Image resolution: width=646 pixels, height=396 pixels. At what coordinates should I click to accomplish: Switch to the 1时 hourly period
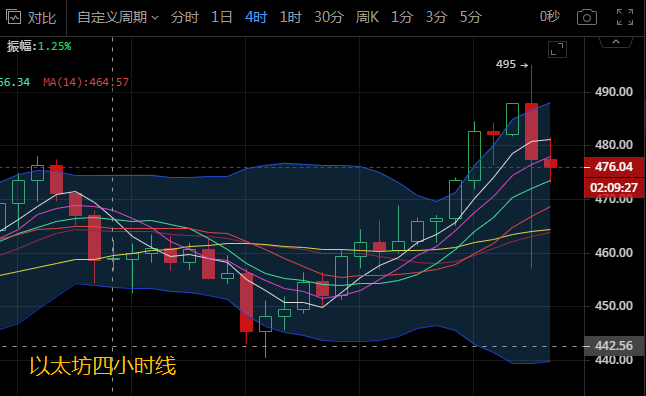click(290, 17)
